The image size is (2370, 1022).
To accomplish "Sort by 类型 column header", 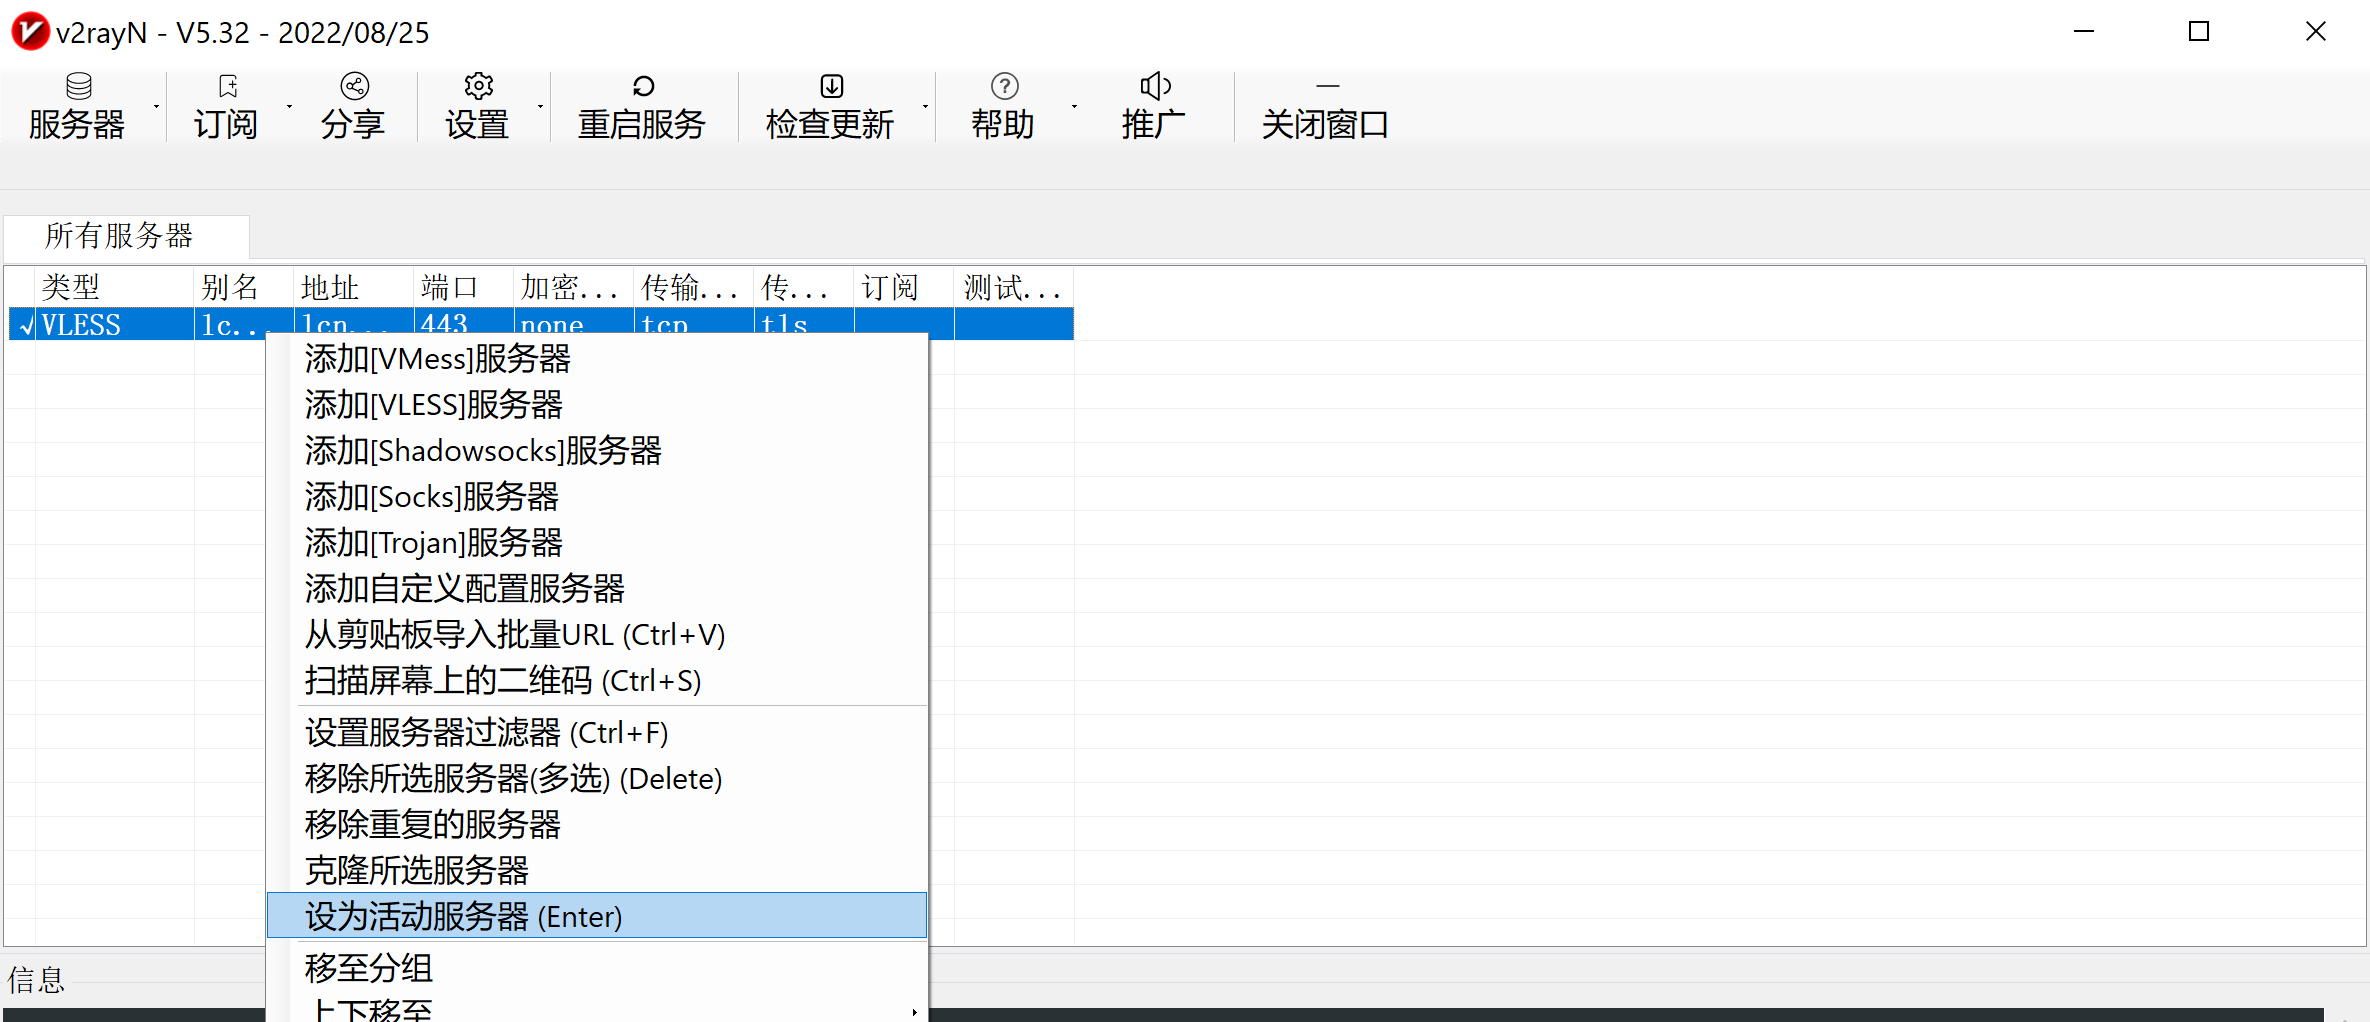I will click(115, 288).
